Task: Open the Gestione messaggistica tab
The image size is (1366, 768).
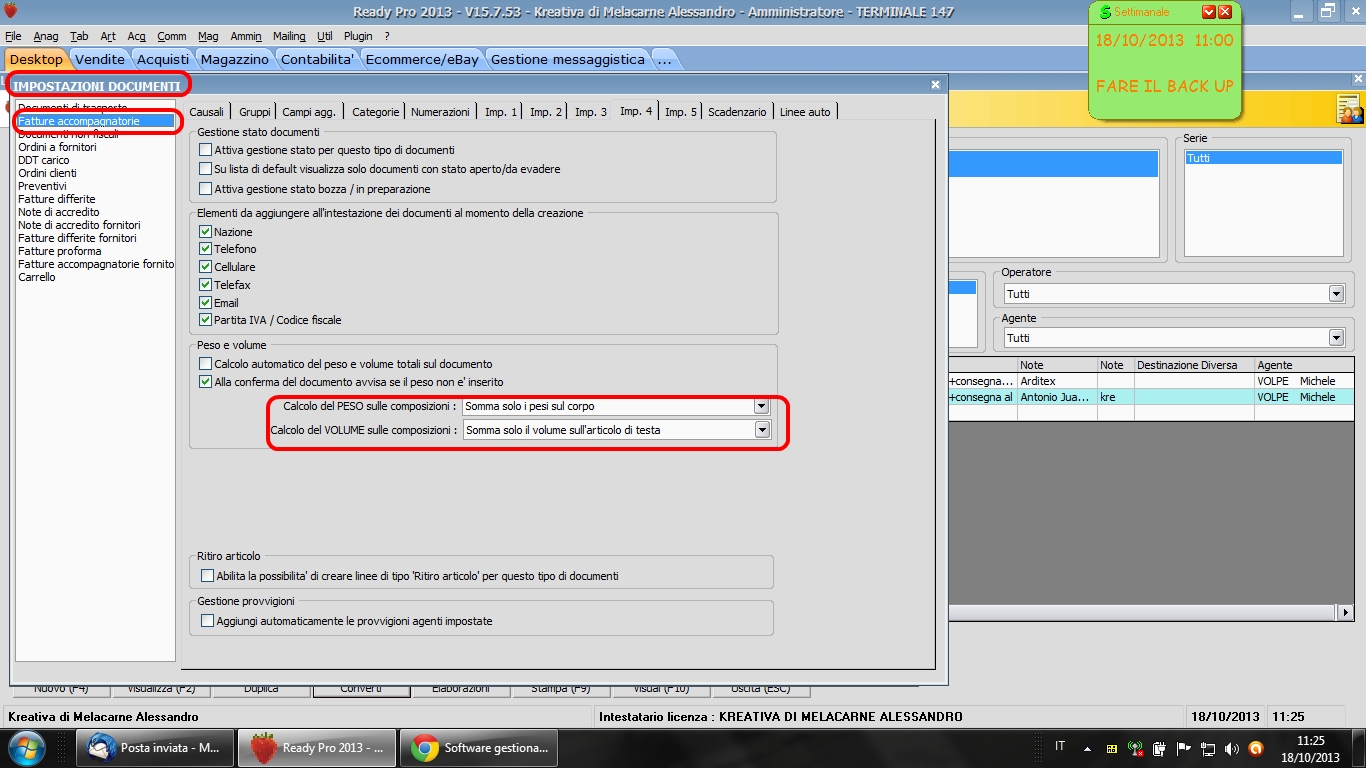Action: 568,59
